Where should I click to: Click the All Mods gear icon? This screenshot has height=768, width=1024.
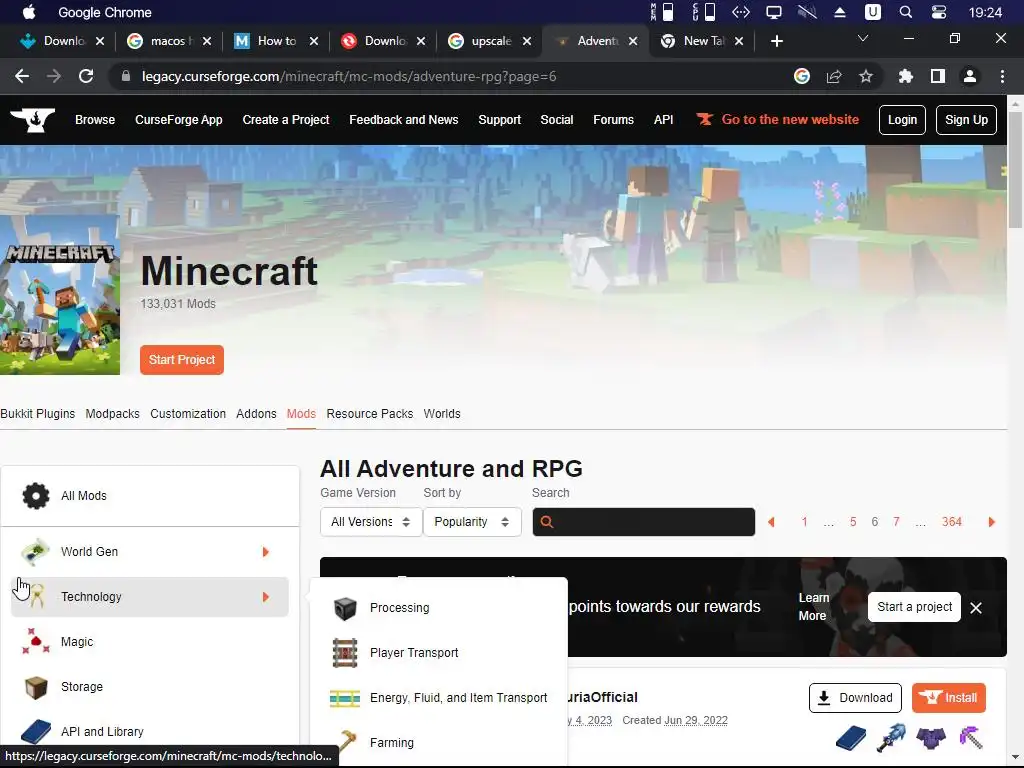36,496
